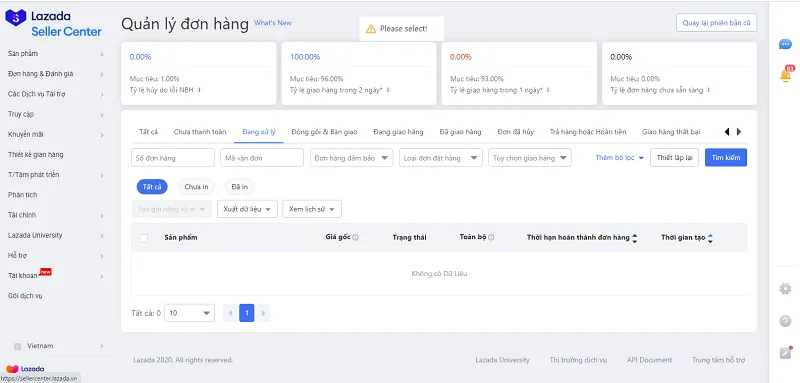This screenshot has height=383, width=800.
Task: Expand the Tài khoản sidebar menu
Action: (56, 276)
